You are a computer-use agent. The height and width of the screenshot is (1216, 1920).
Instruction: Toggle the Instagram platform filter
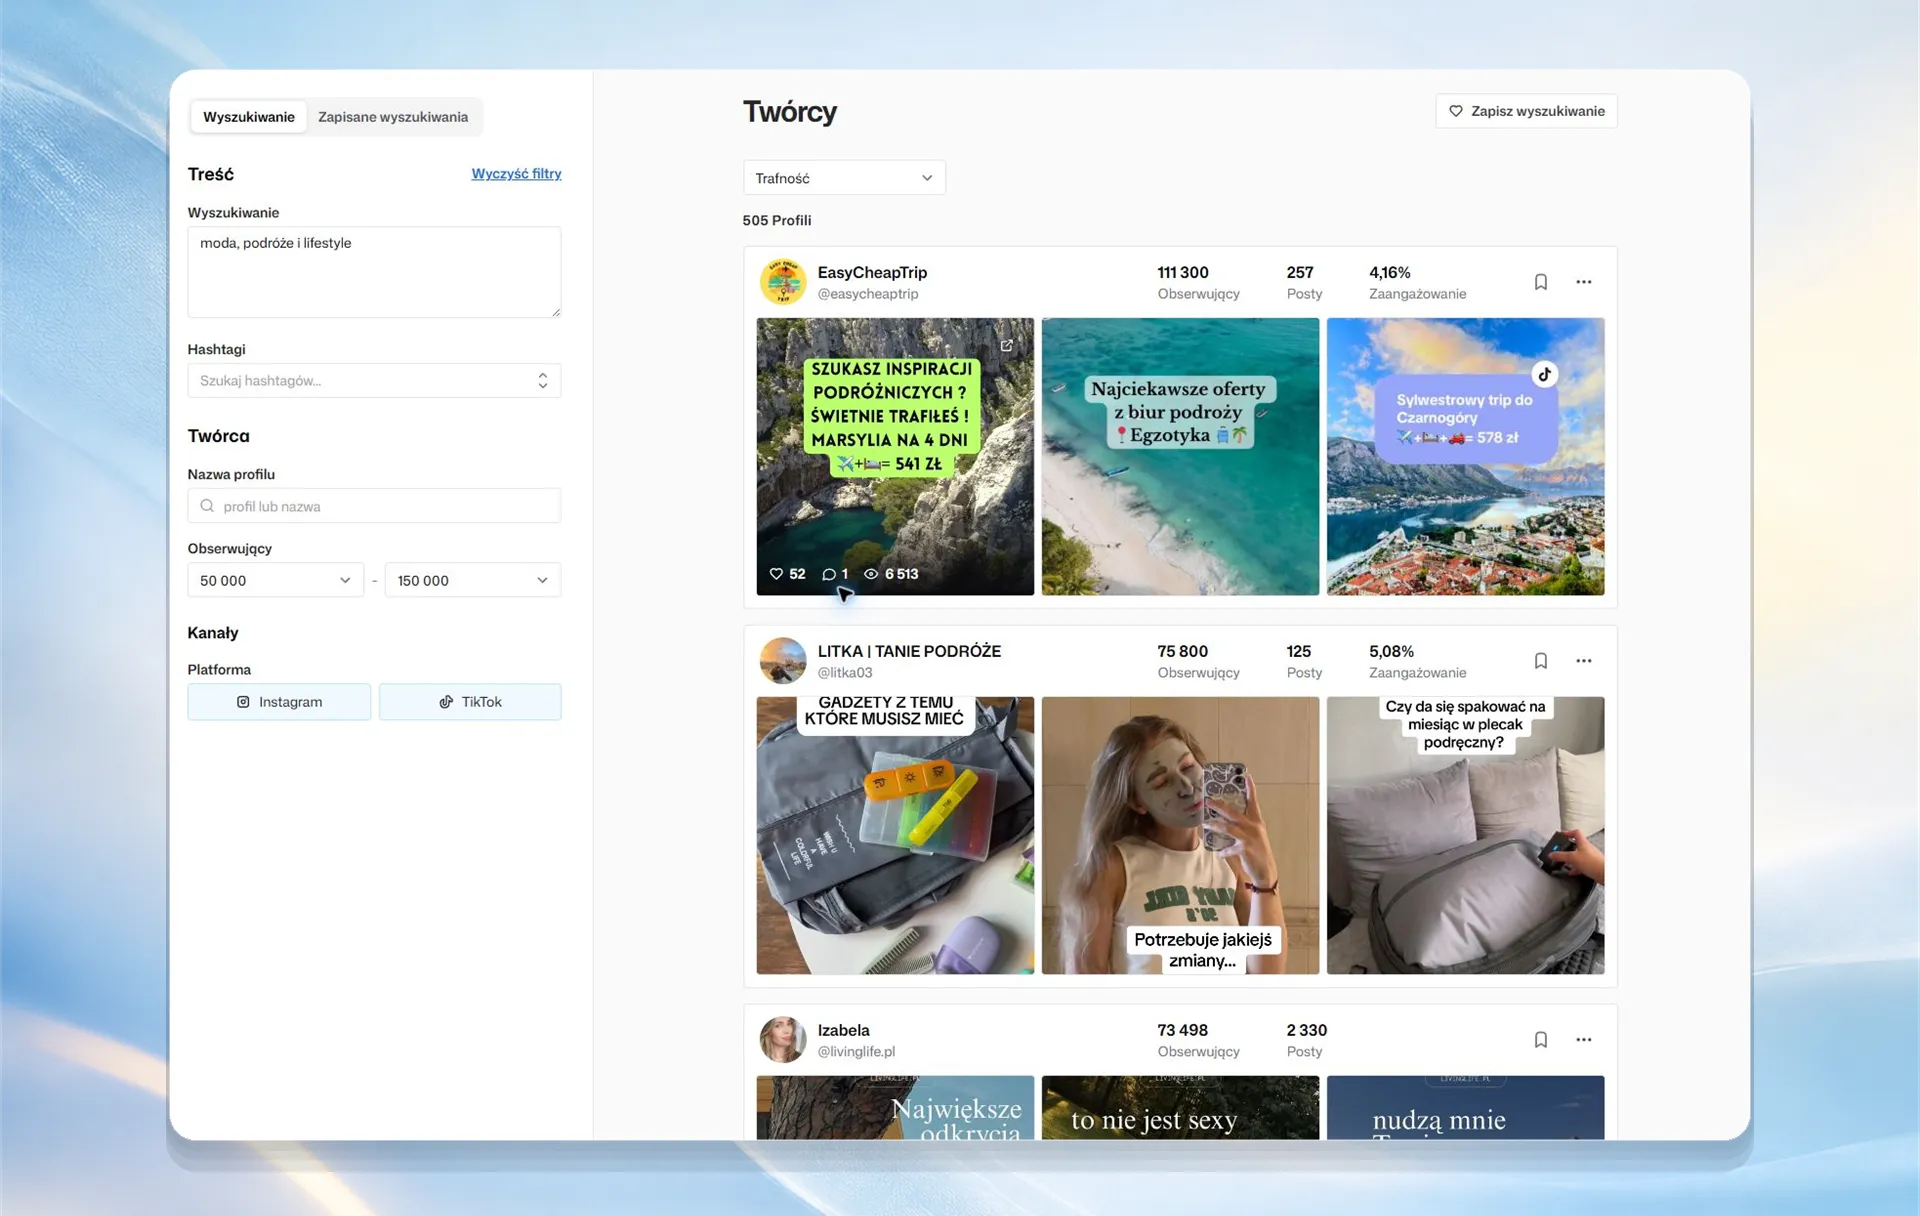tap(279, 702)
